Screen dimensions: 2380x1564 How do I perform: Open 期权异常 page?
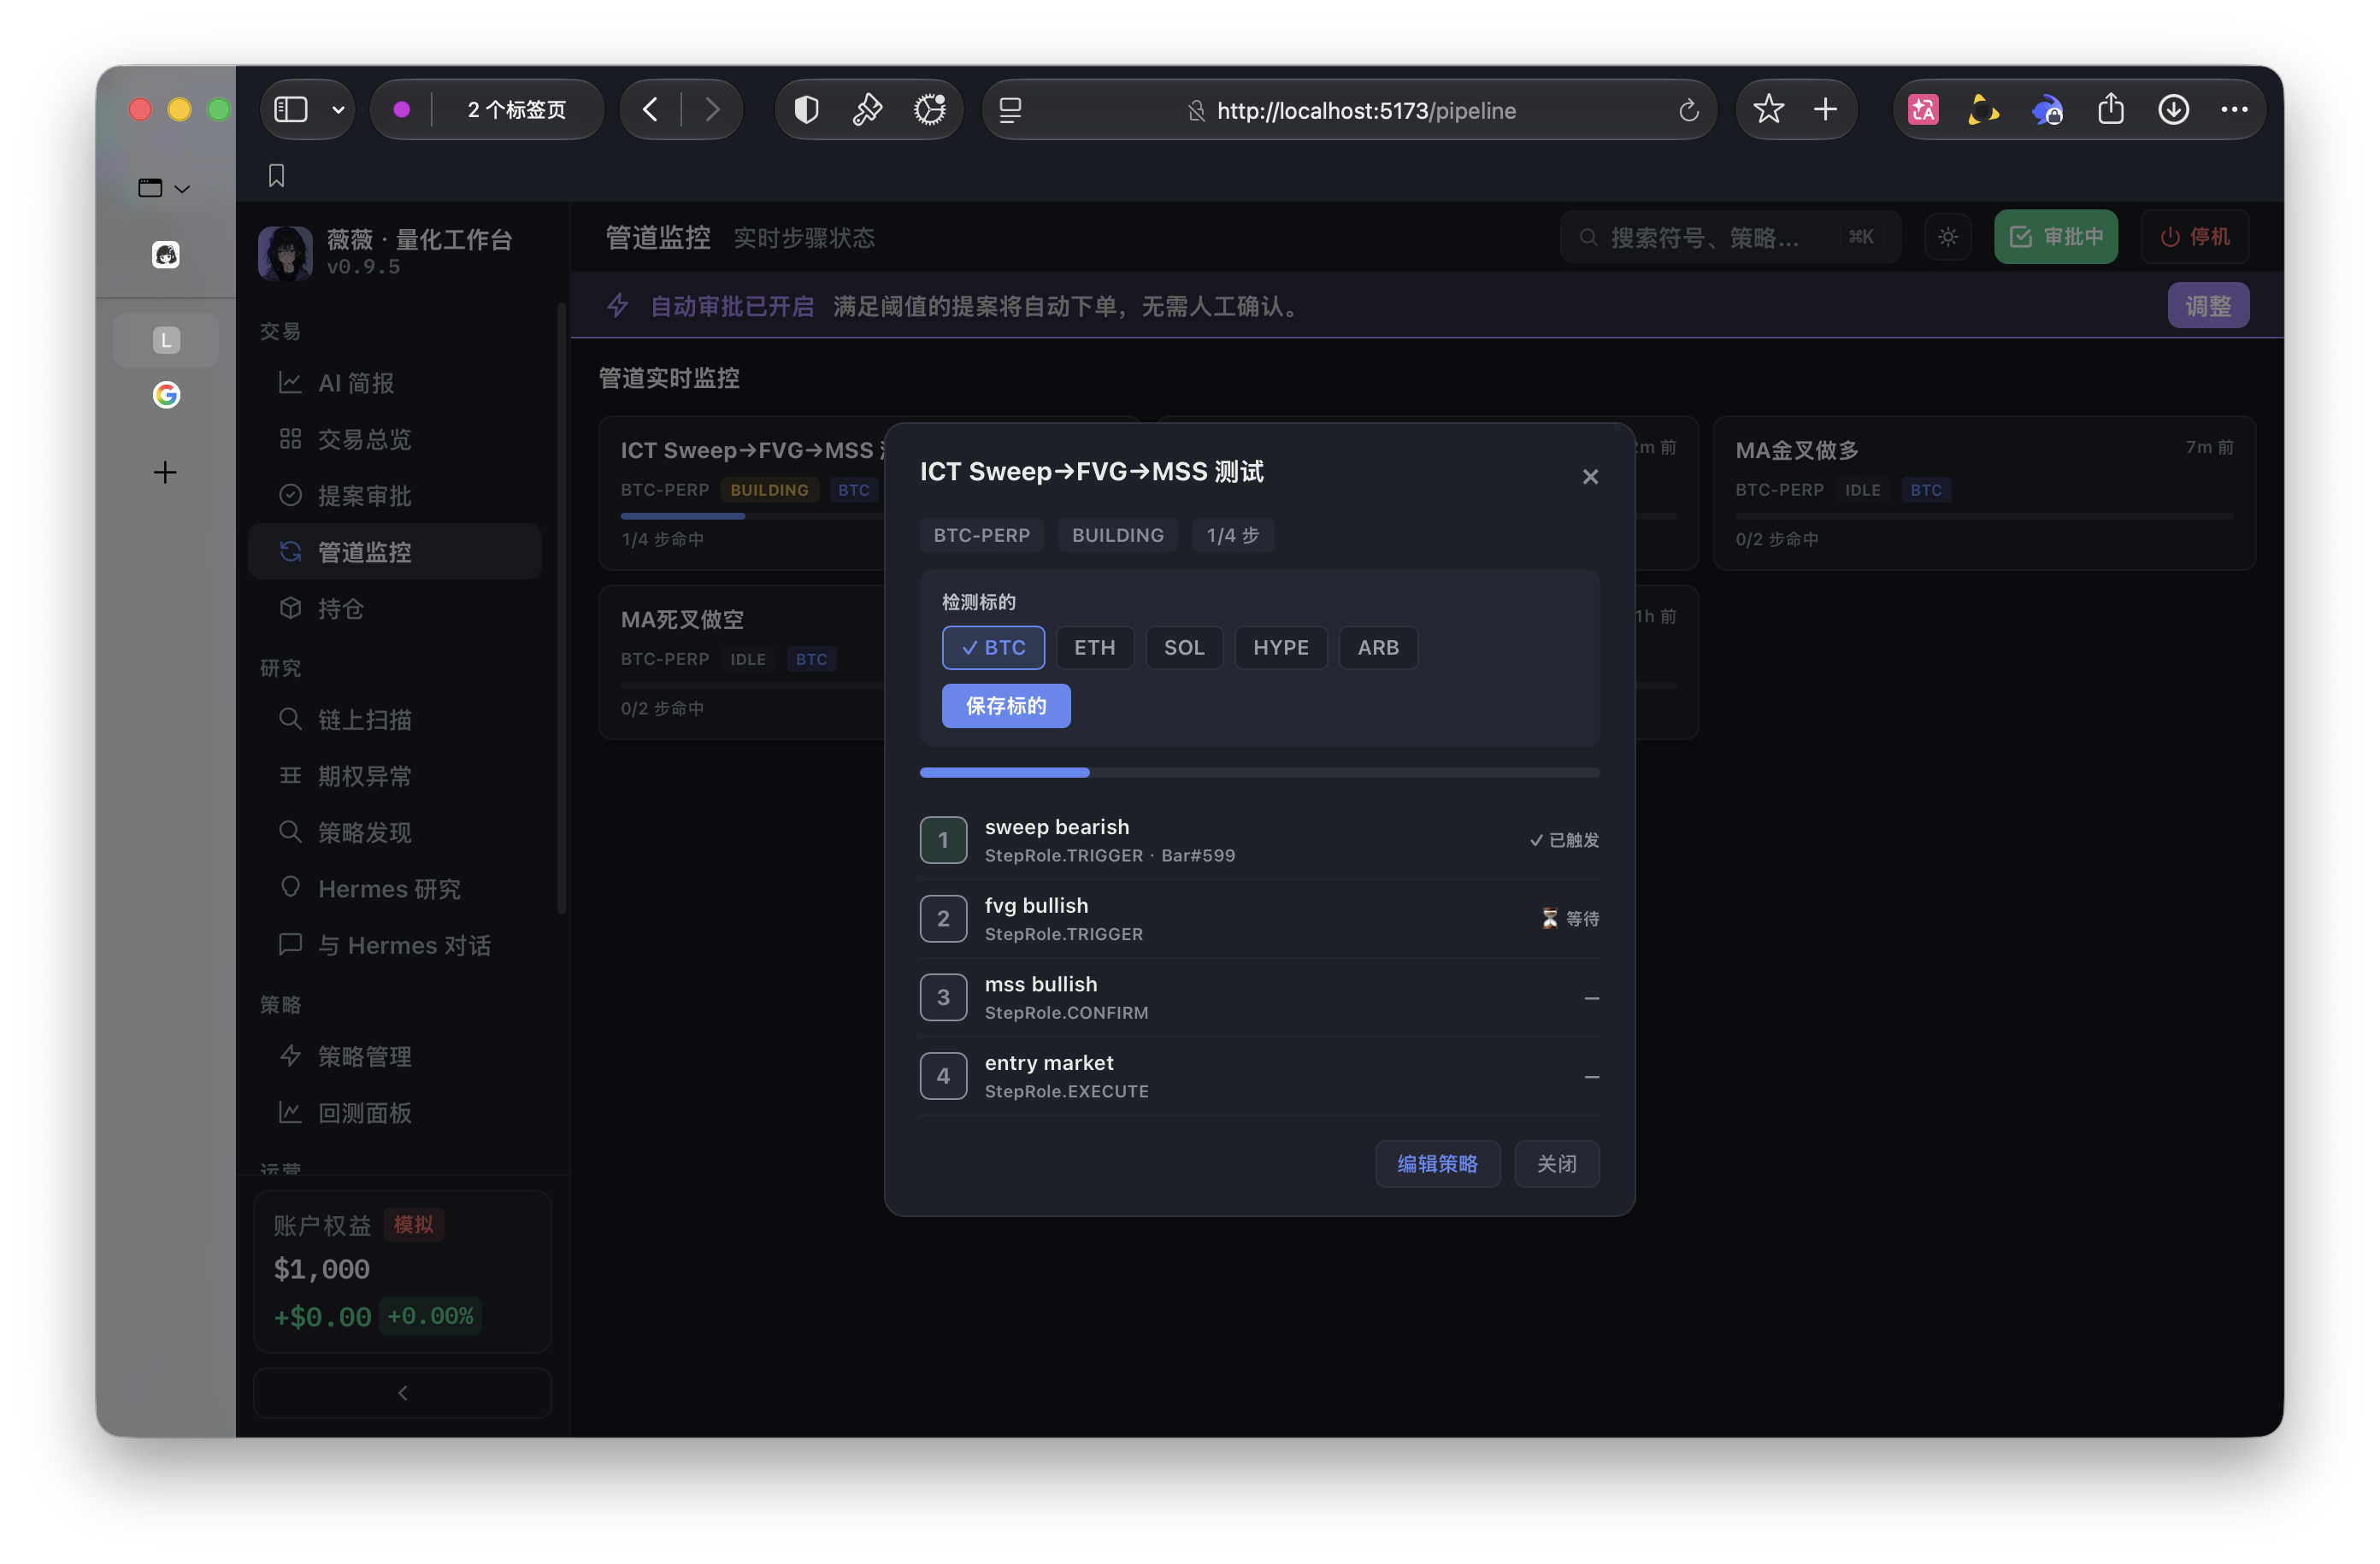point(394,776)
